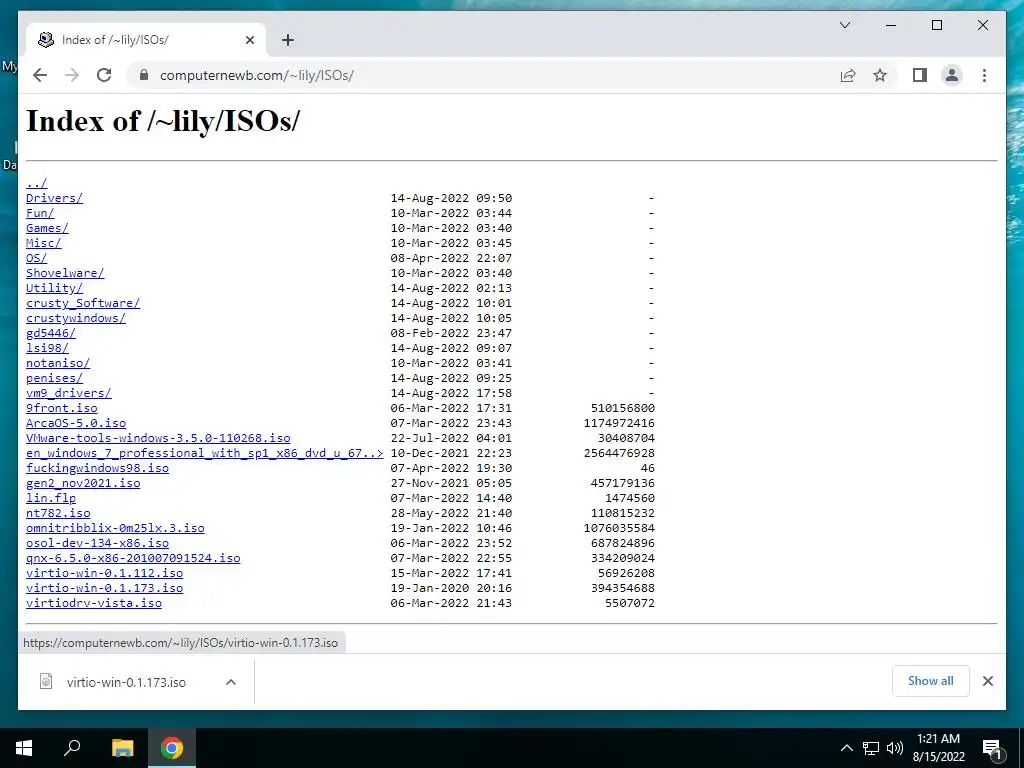Select the Index of /~lily/ISOs/ tab
Screen dimensions: 1024x768
click(x=146, y=40)
